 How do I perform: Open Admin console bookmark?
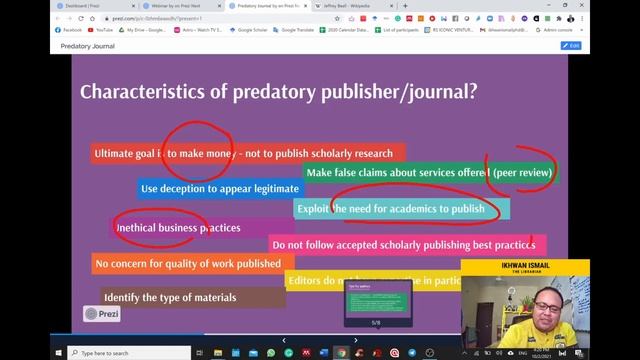(x=554, y=30)
